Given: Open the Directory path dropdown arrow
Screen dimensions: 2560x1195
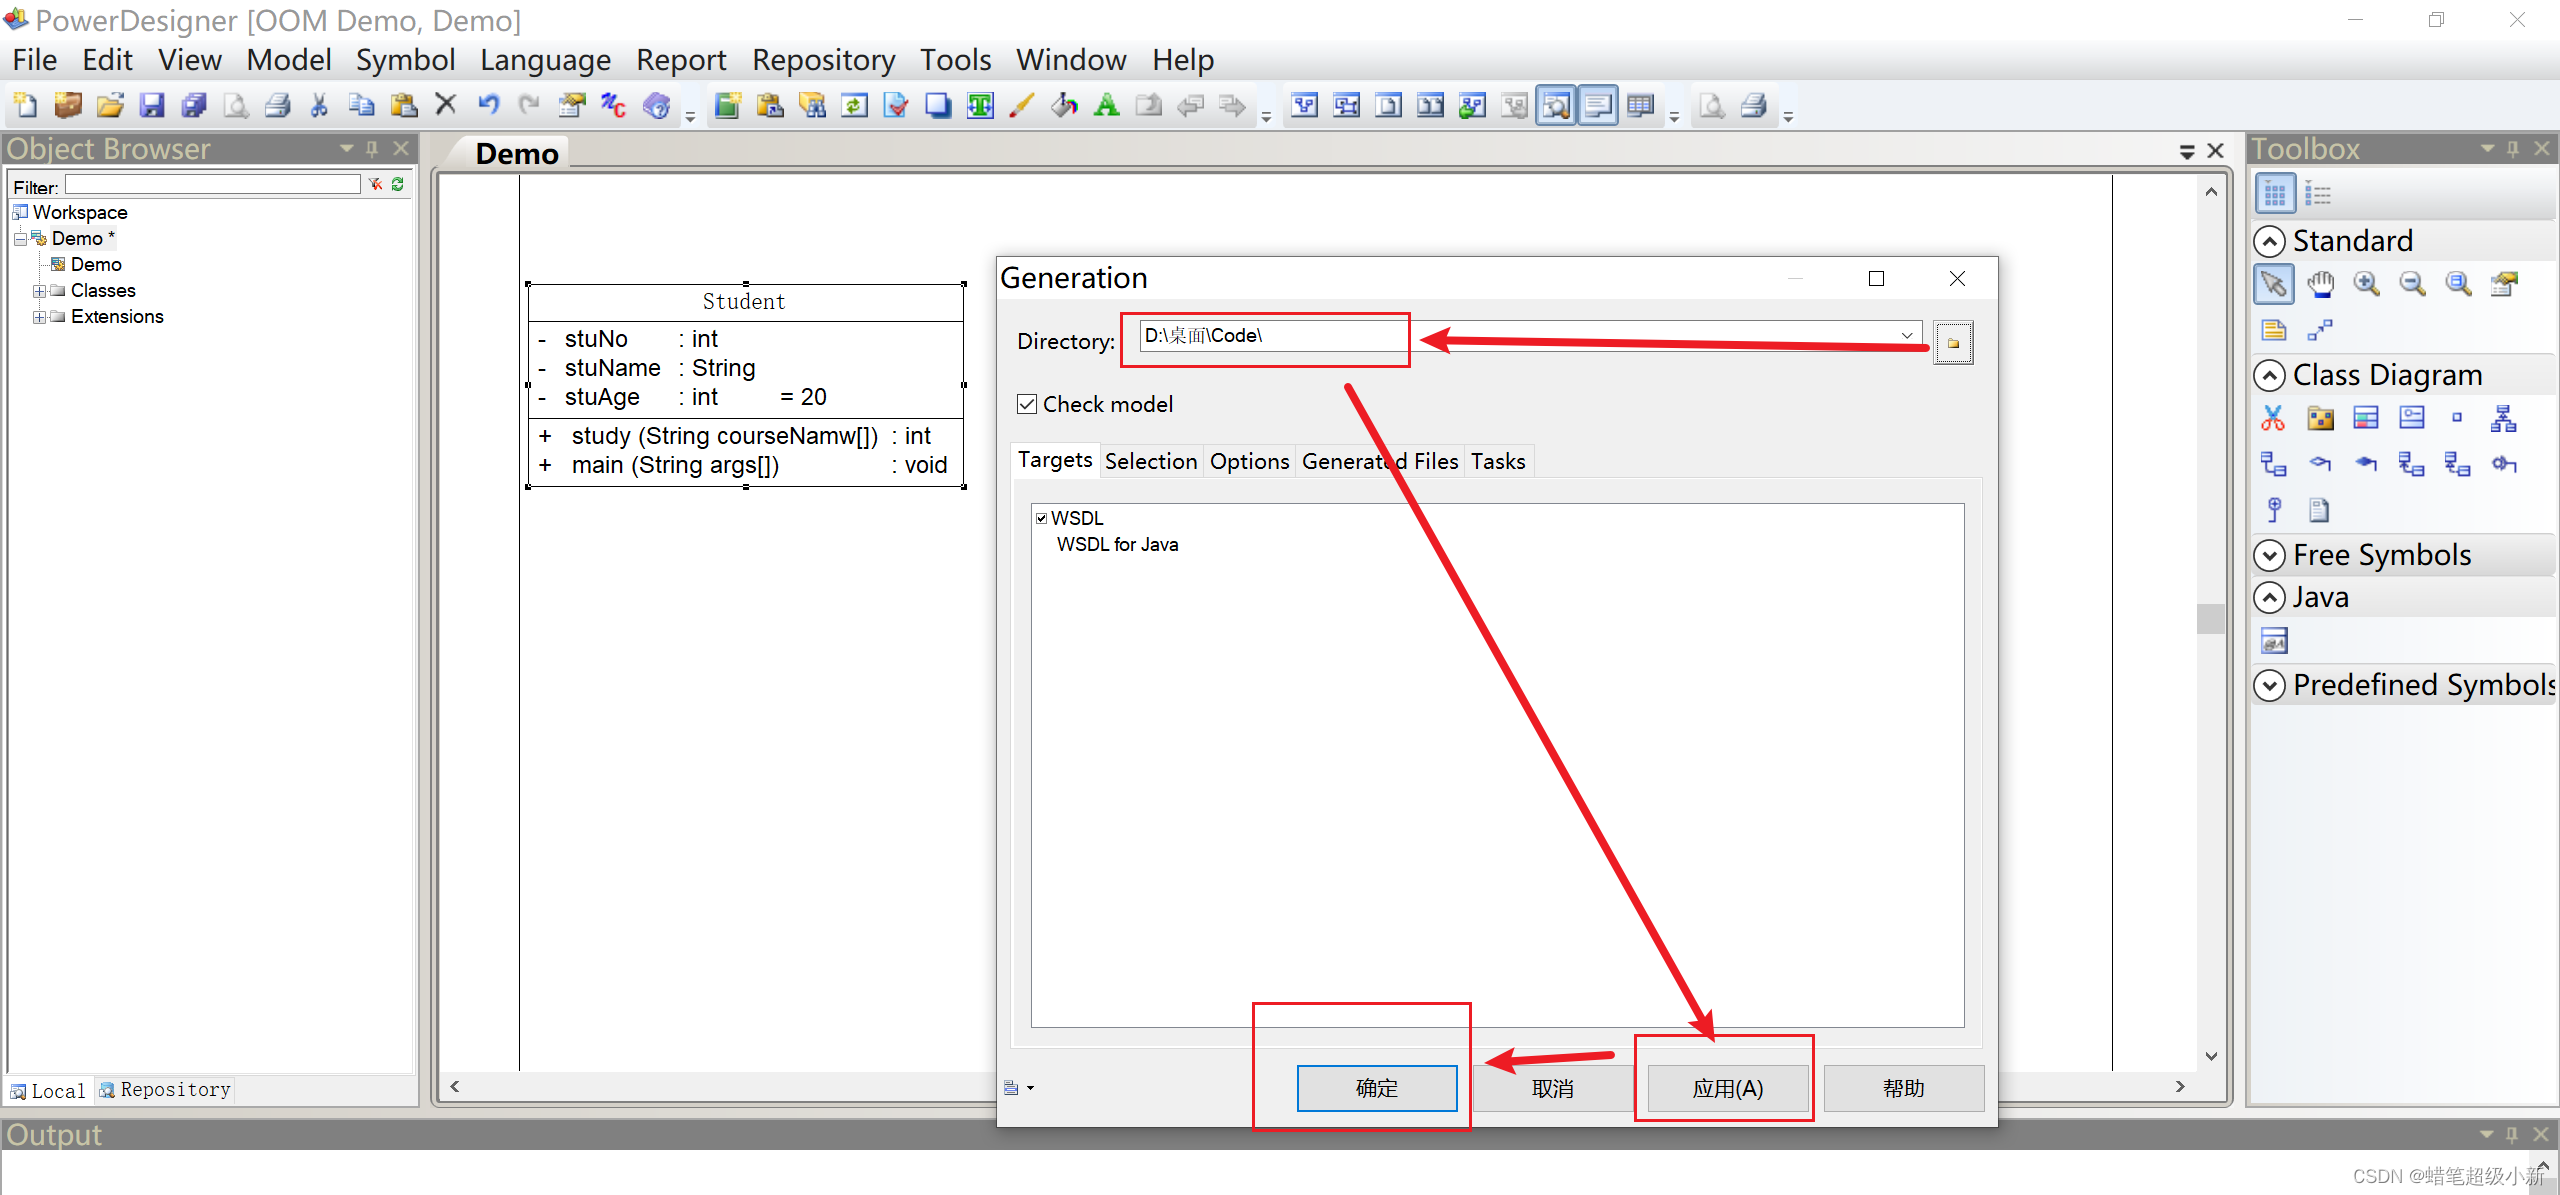Looking at the screenshot, I should click(1907, 335).
